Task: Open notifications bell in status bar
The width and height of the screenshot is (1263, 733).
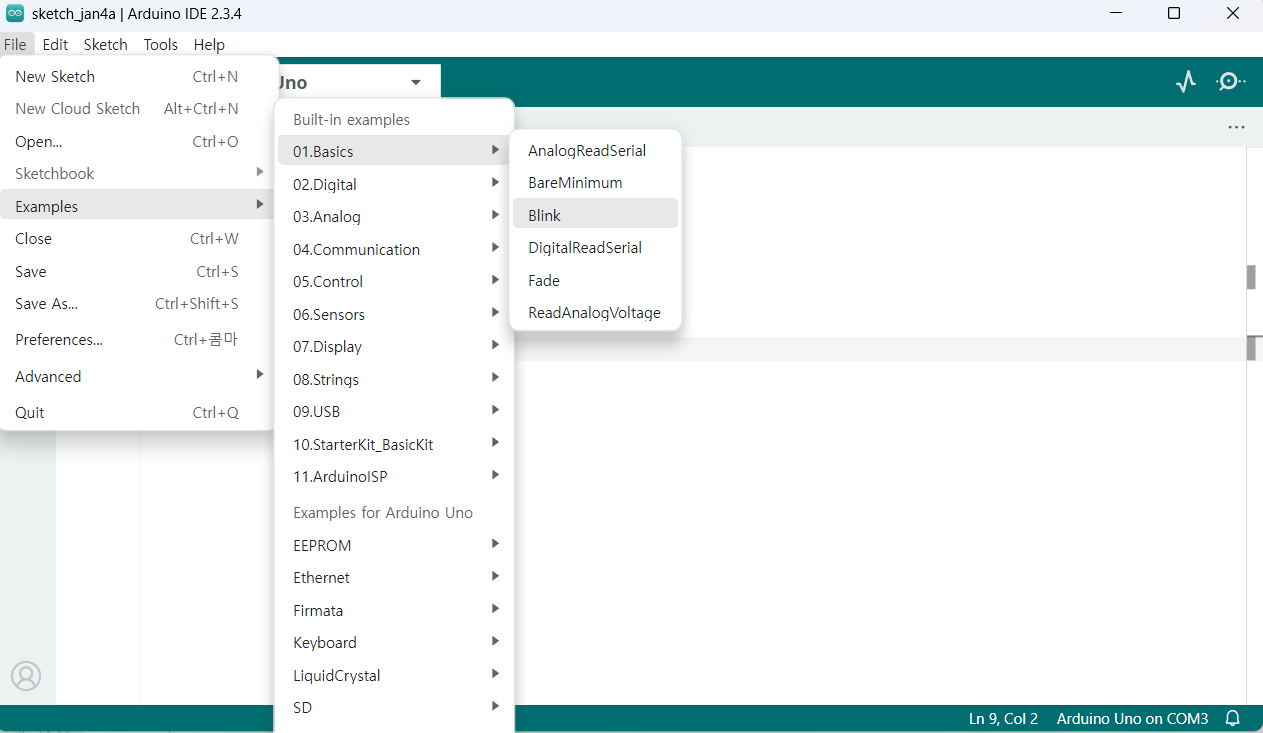Action: tap(1233, 718)
